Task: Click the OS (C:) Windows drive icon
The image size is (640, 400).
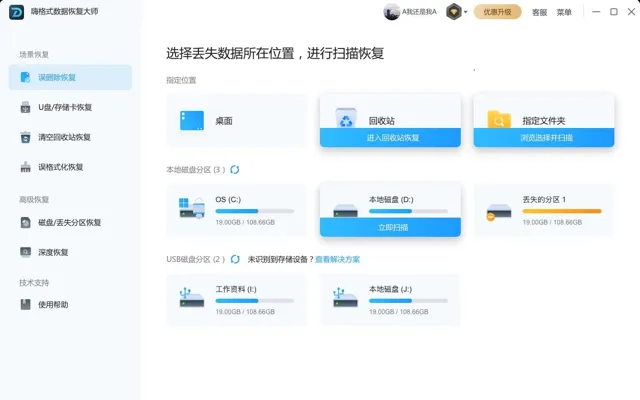Action: tap(192, 208)
